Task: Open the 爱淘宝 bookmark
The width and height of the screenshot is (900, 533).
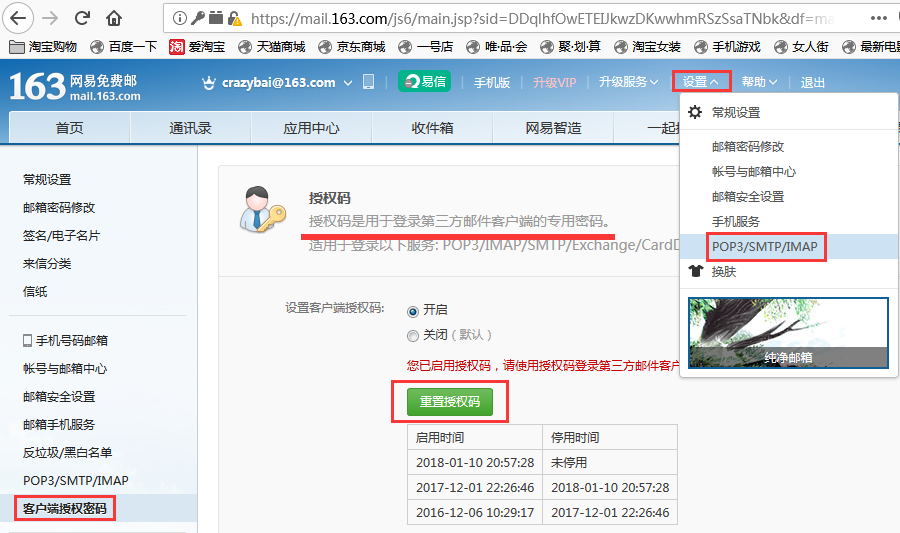Action: (197, 46)
